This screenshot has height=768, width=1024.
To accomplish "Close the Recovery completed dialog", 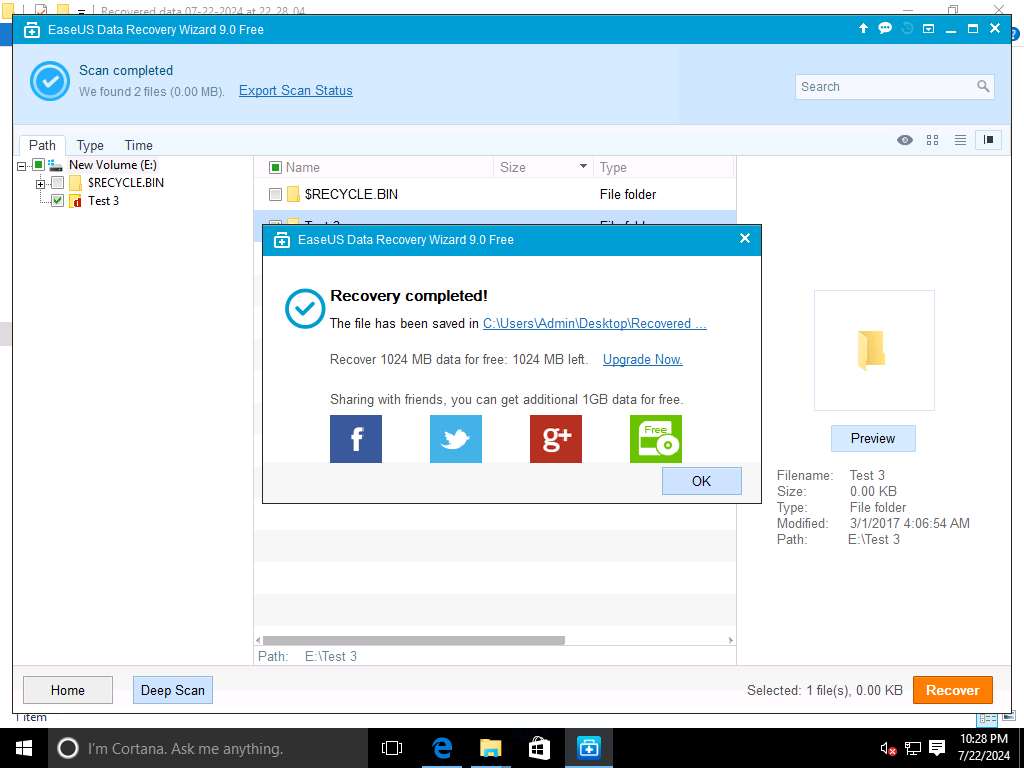I will coord(744,238).
